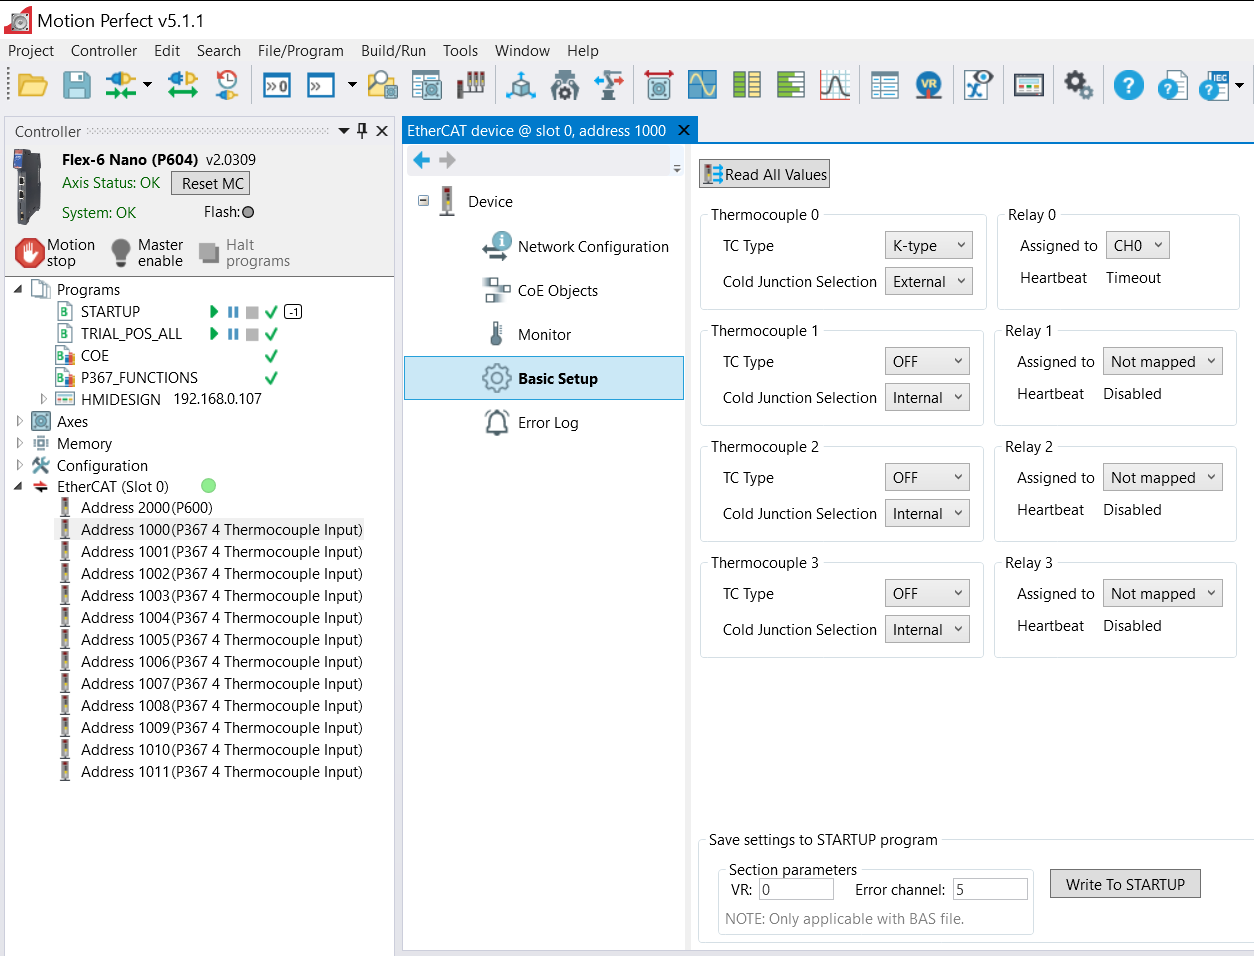The width and height of the screenshot is (1254, 956).
Task: Close the EtherCAT device tab
Action: point(684,131)
